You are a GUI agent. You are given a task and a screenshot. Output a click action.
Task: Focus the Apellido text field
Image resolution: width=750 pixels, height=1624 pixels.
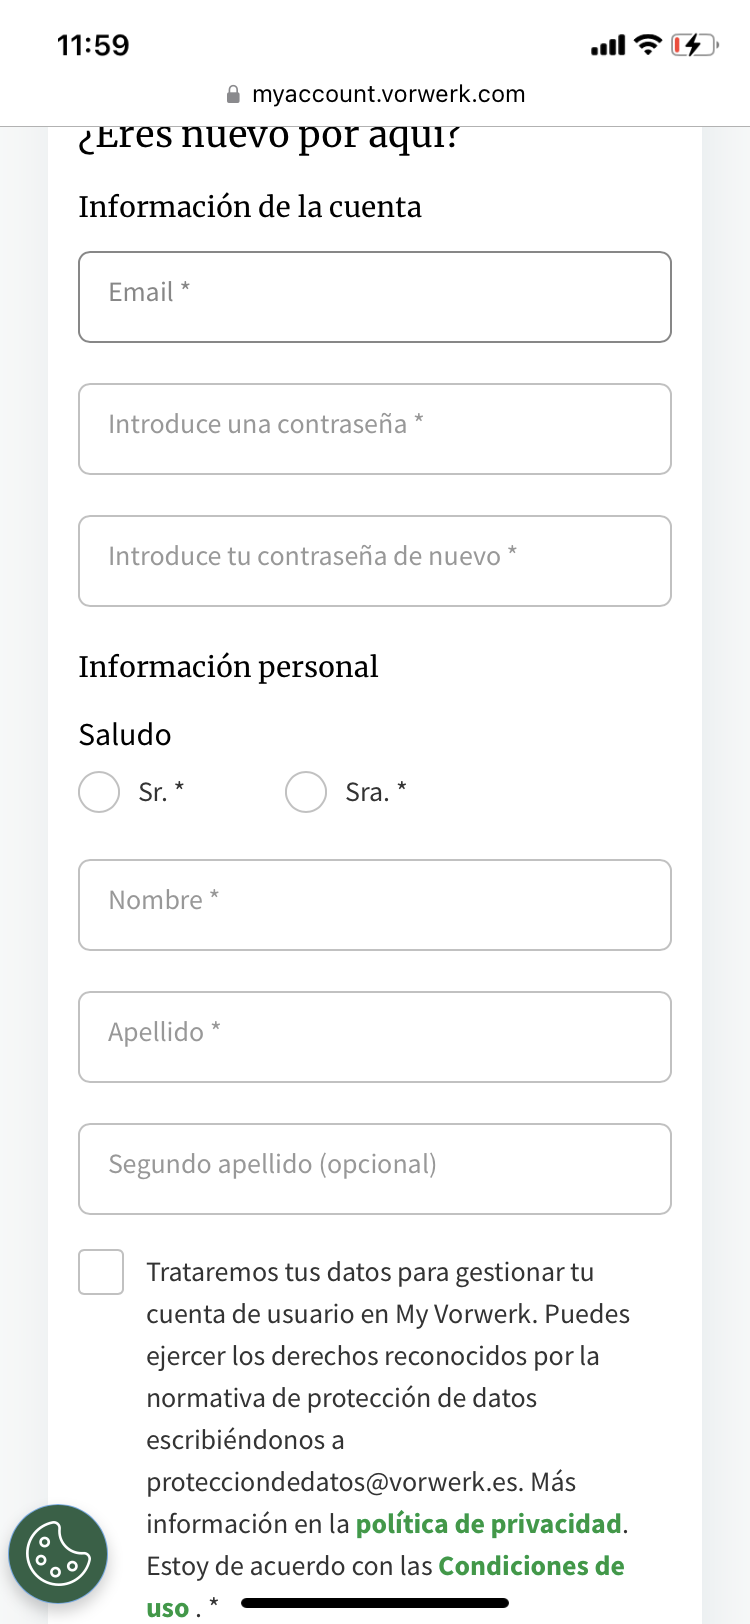(375, 1037)
